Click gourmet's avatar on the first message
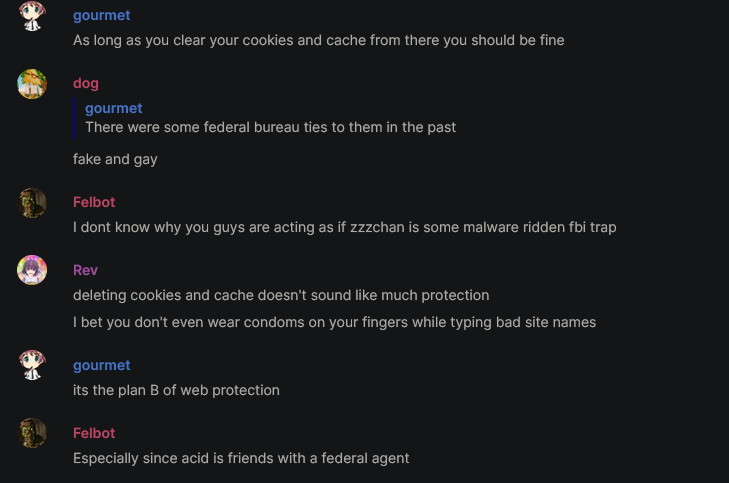Image resolution: width=729 pixels, height=483 pixels. coord(32,16)
